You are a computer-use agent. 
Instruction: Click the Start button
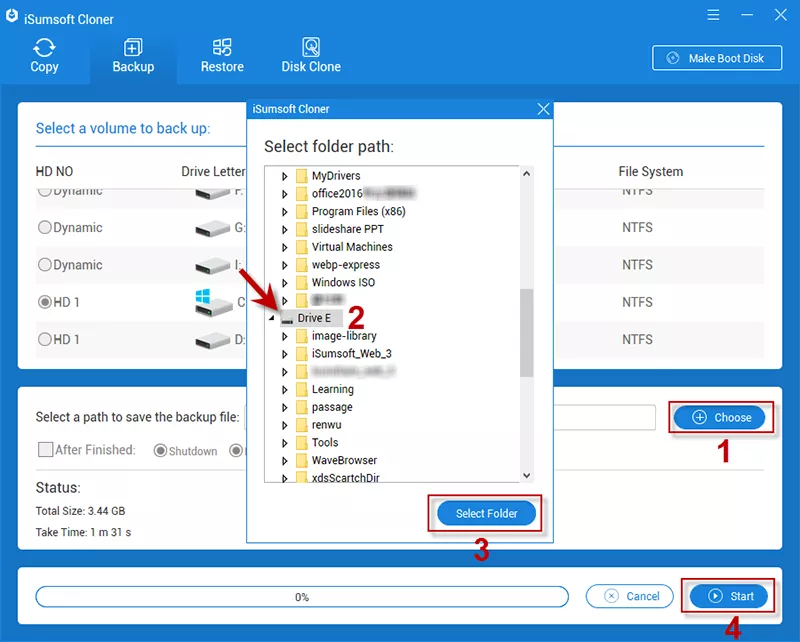729,596
